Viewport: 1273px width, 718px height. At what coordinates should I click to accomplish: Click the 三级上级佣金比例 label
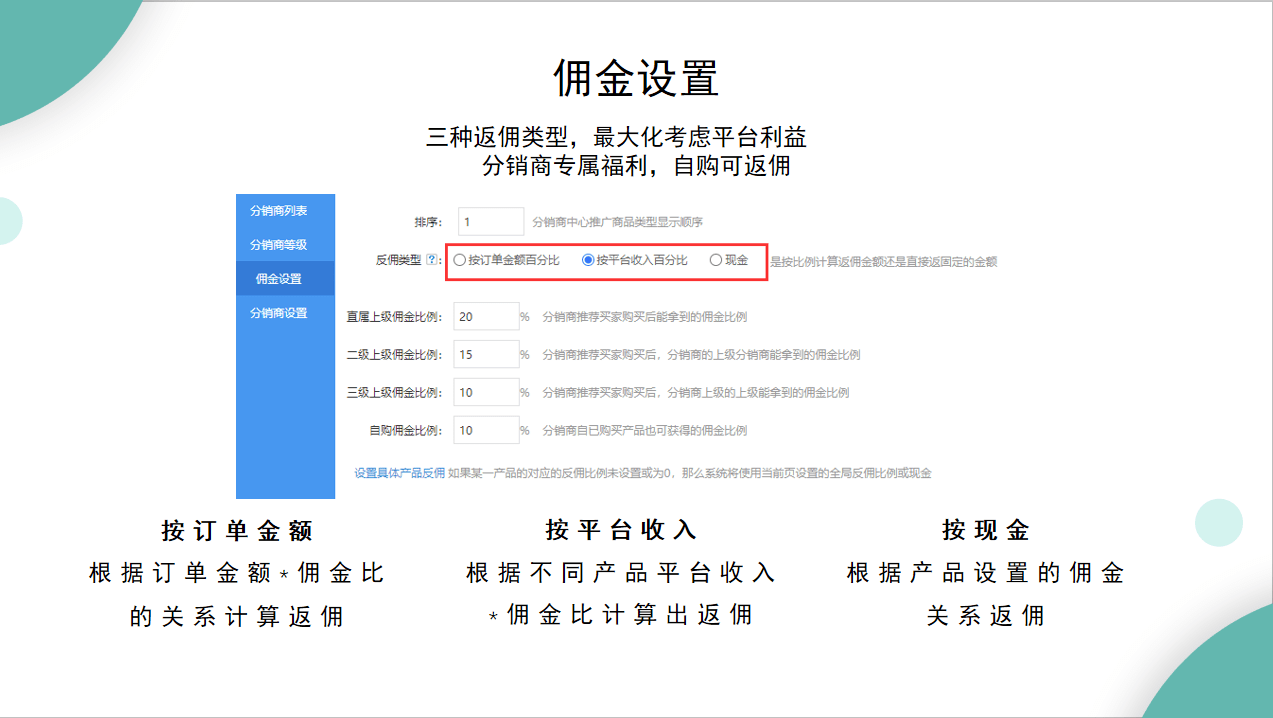point(394,393)
